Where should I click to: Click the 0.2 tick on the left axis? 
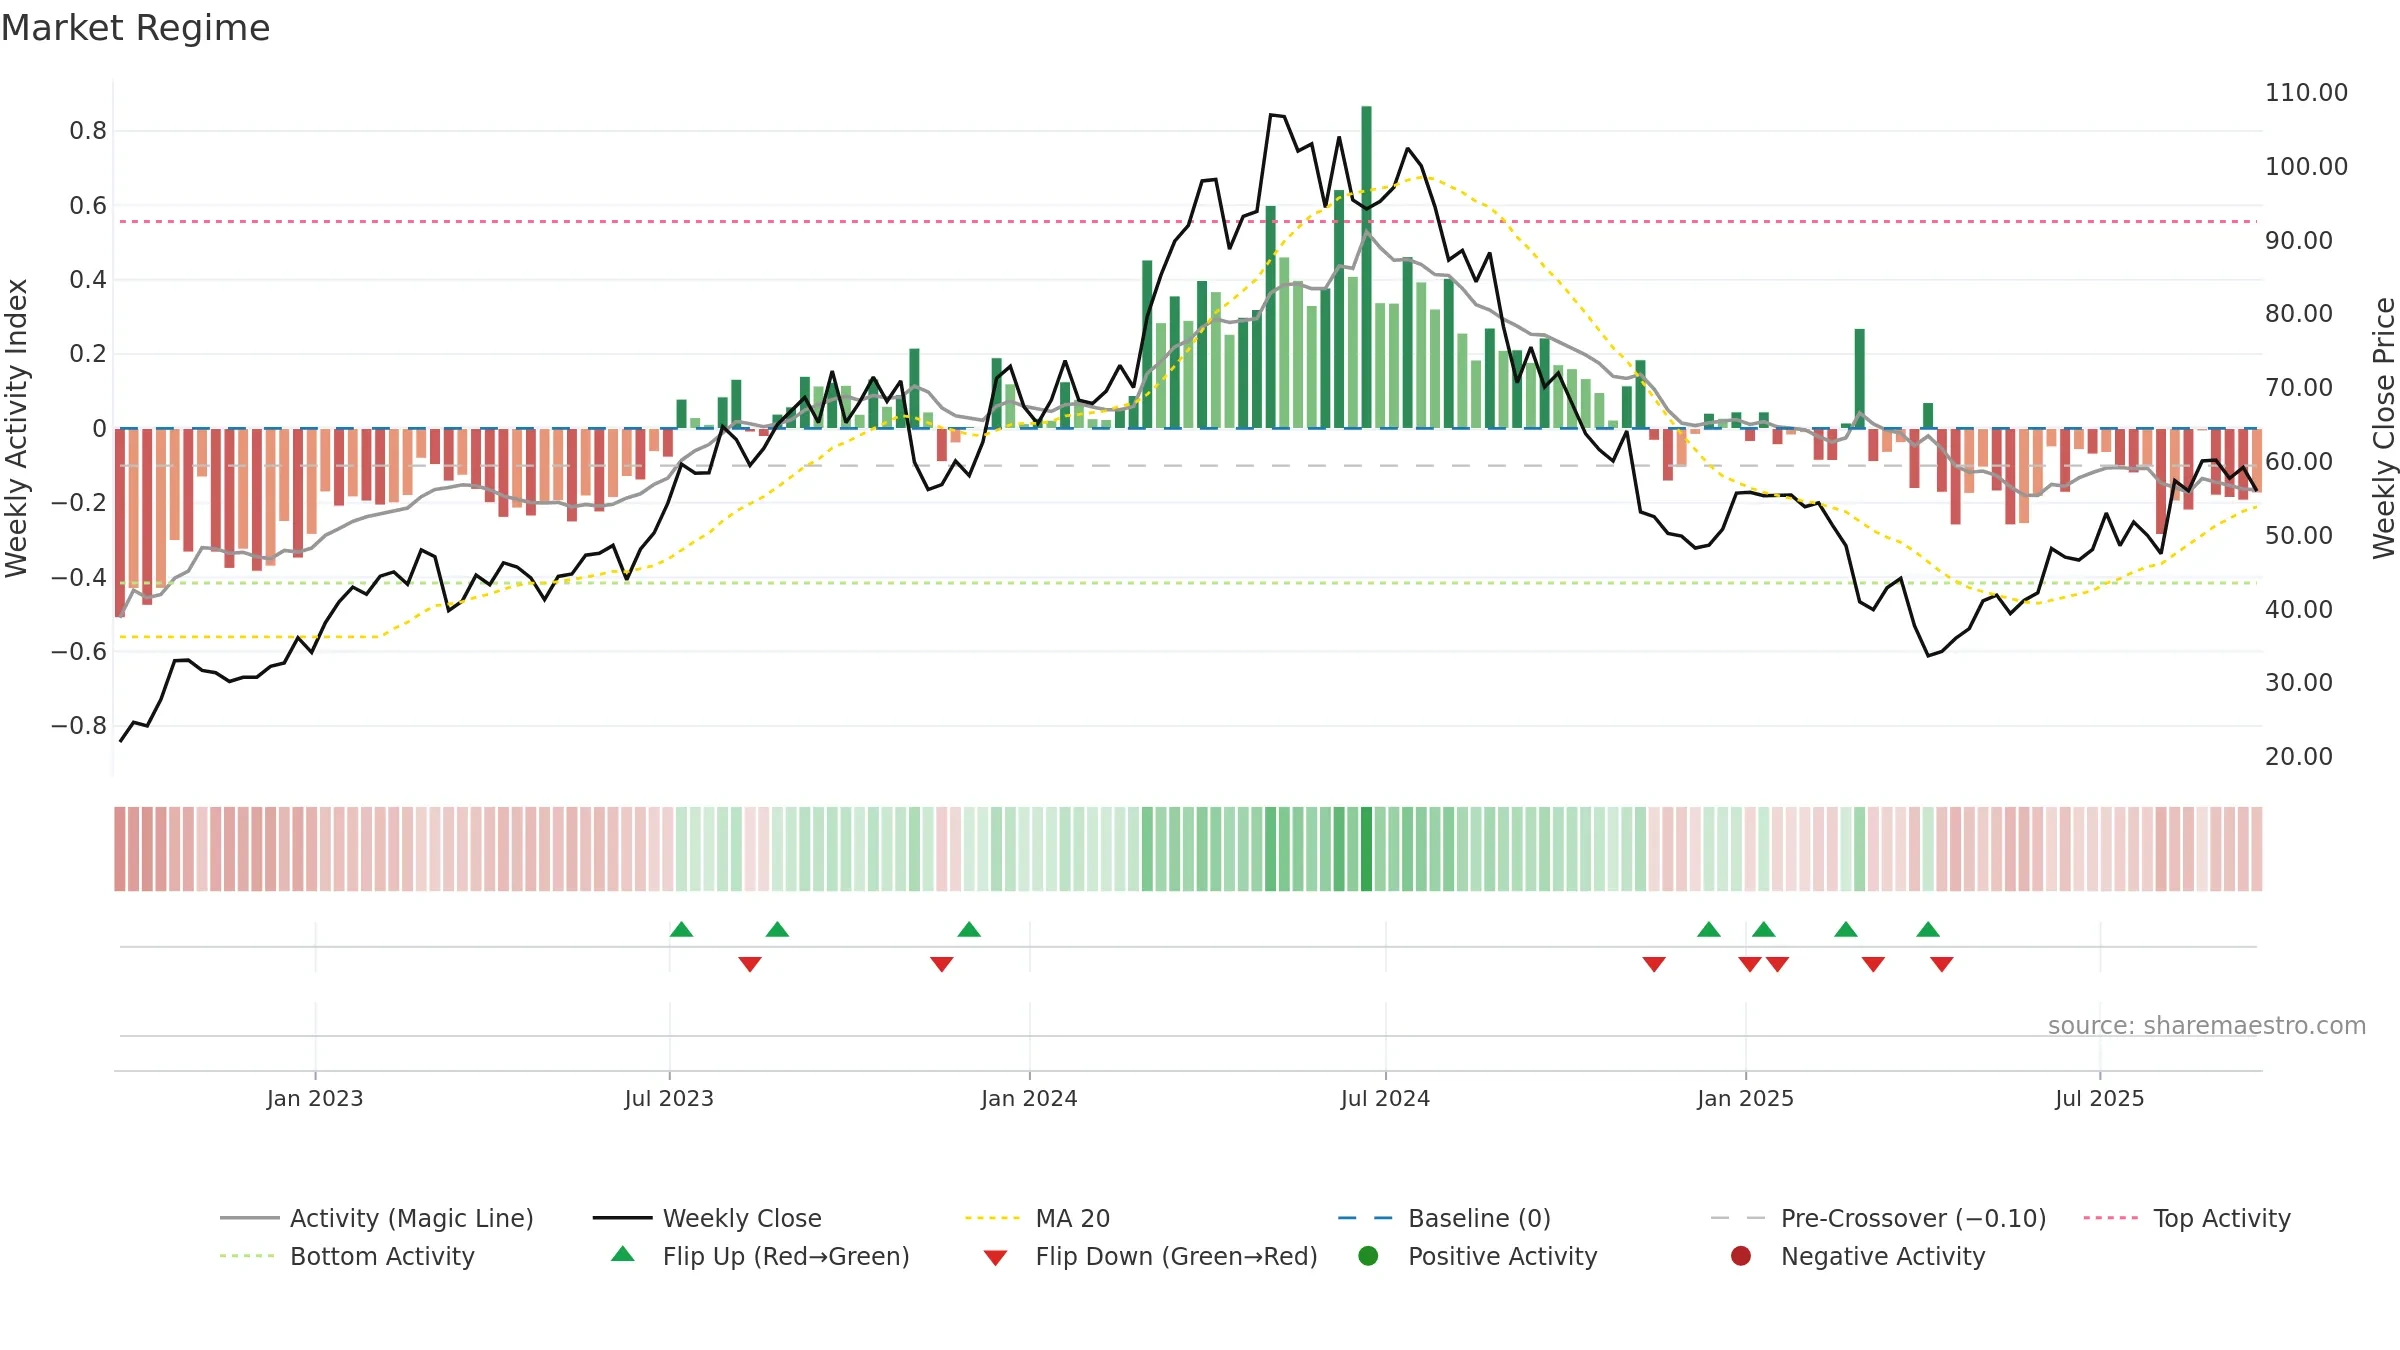click(x=88, y=354)
